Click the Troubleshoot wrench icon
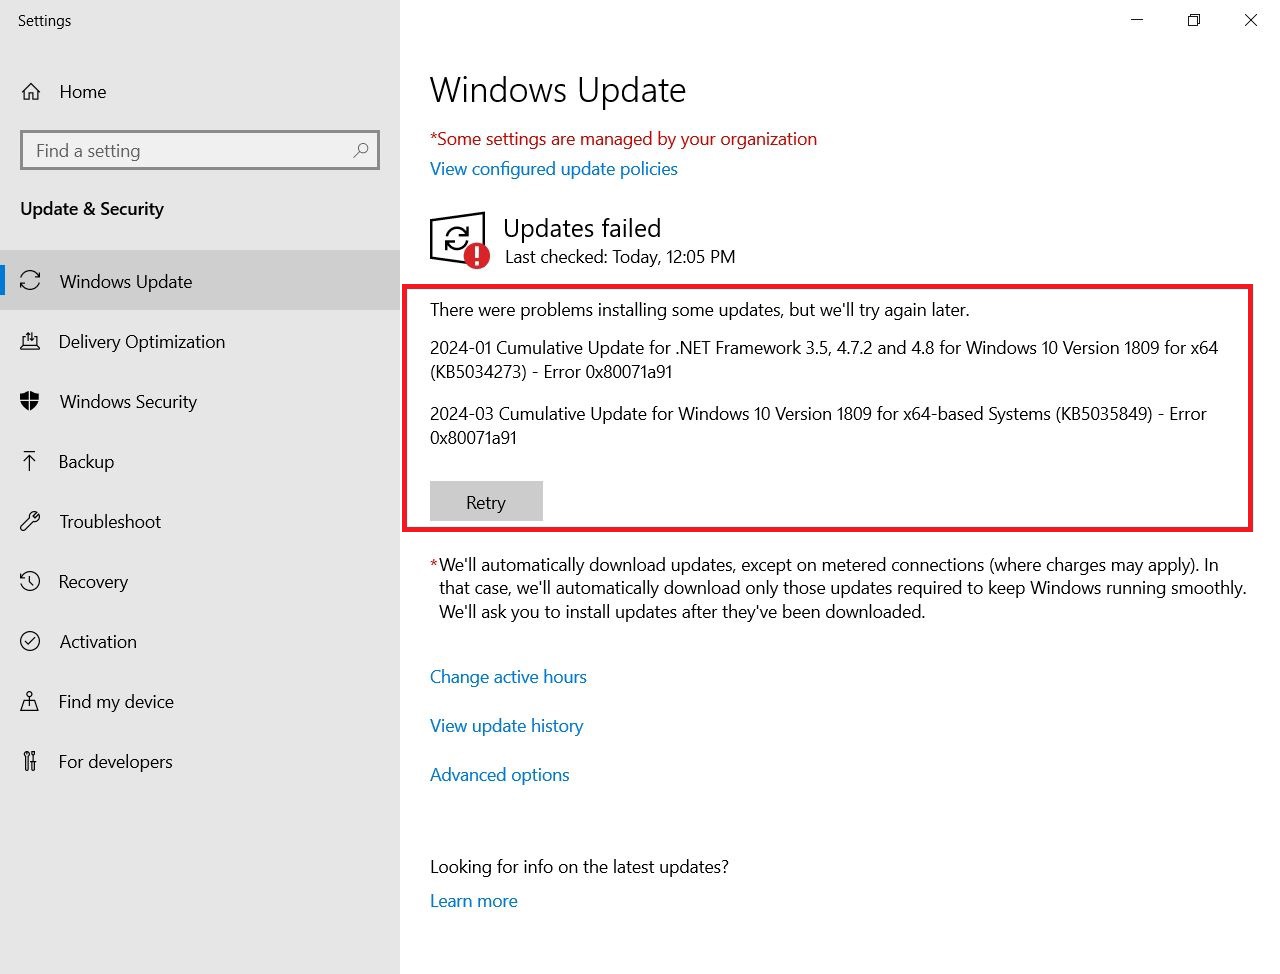 [30, 522]
